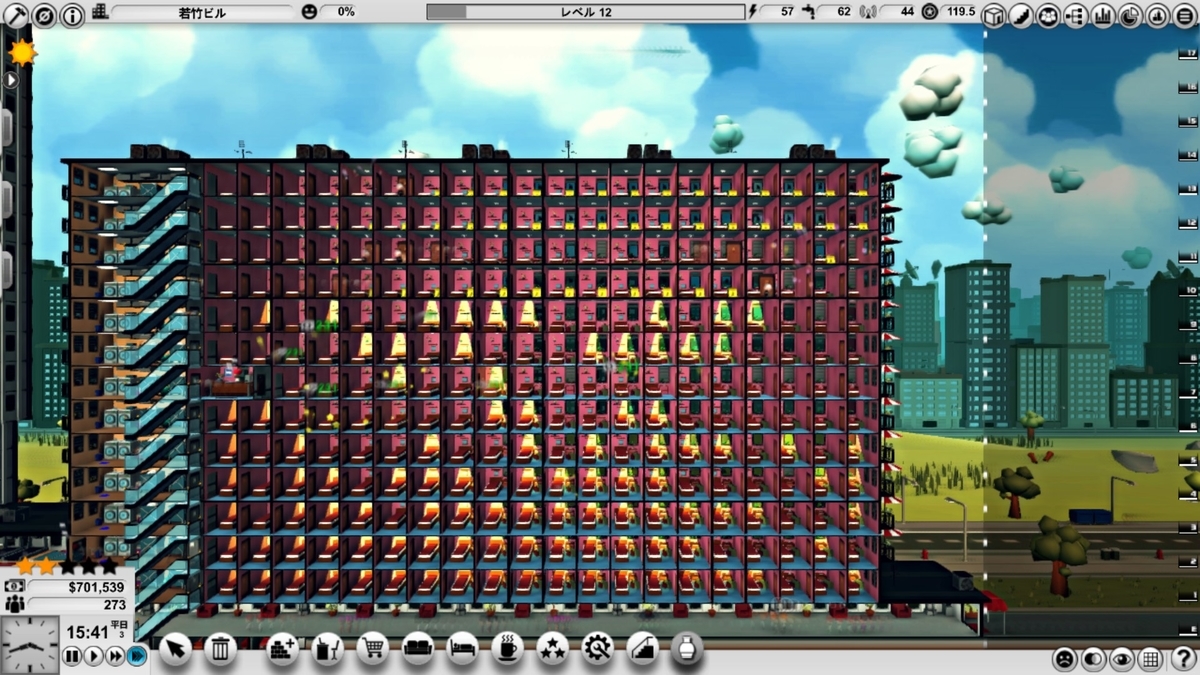The image size is (1200, 675).
Task: Set game to normal play speed
Action: (x=93, y=656)
